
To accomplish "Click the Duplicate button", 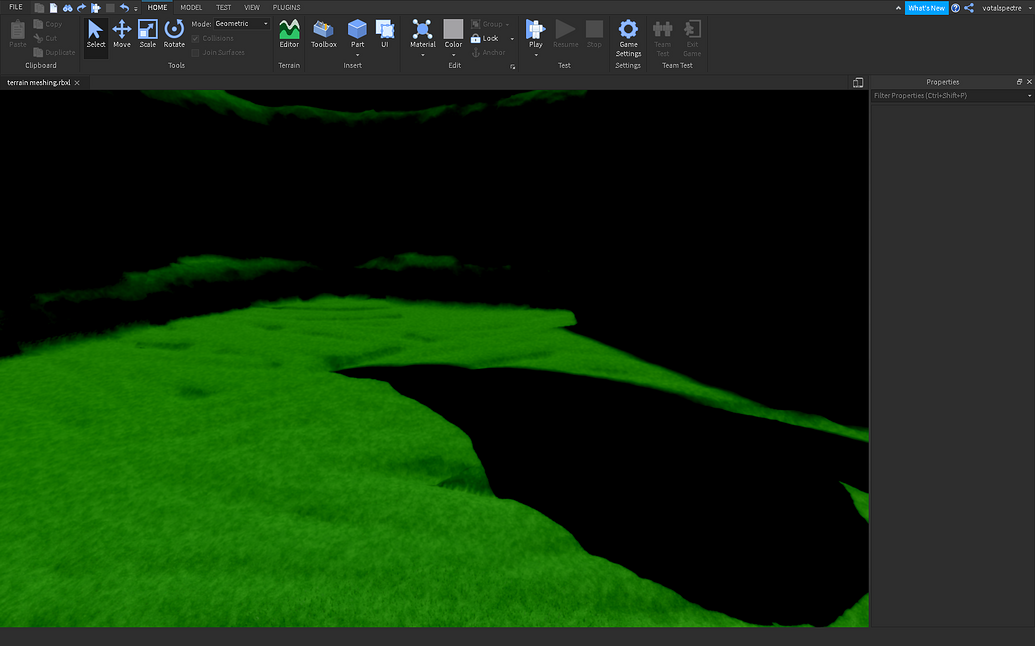I will tap(54, 53).
